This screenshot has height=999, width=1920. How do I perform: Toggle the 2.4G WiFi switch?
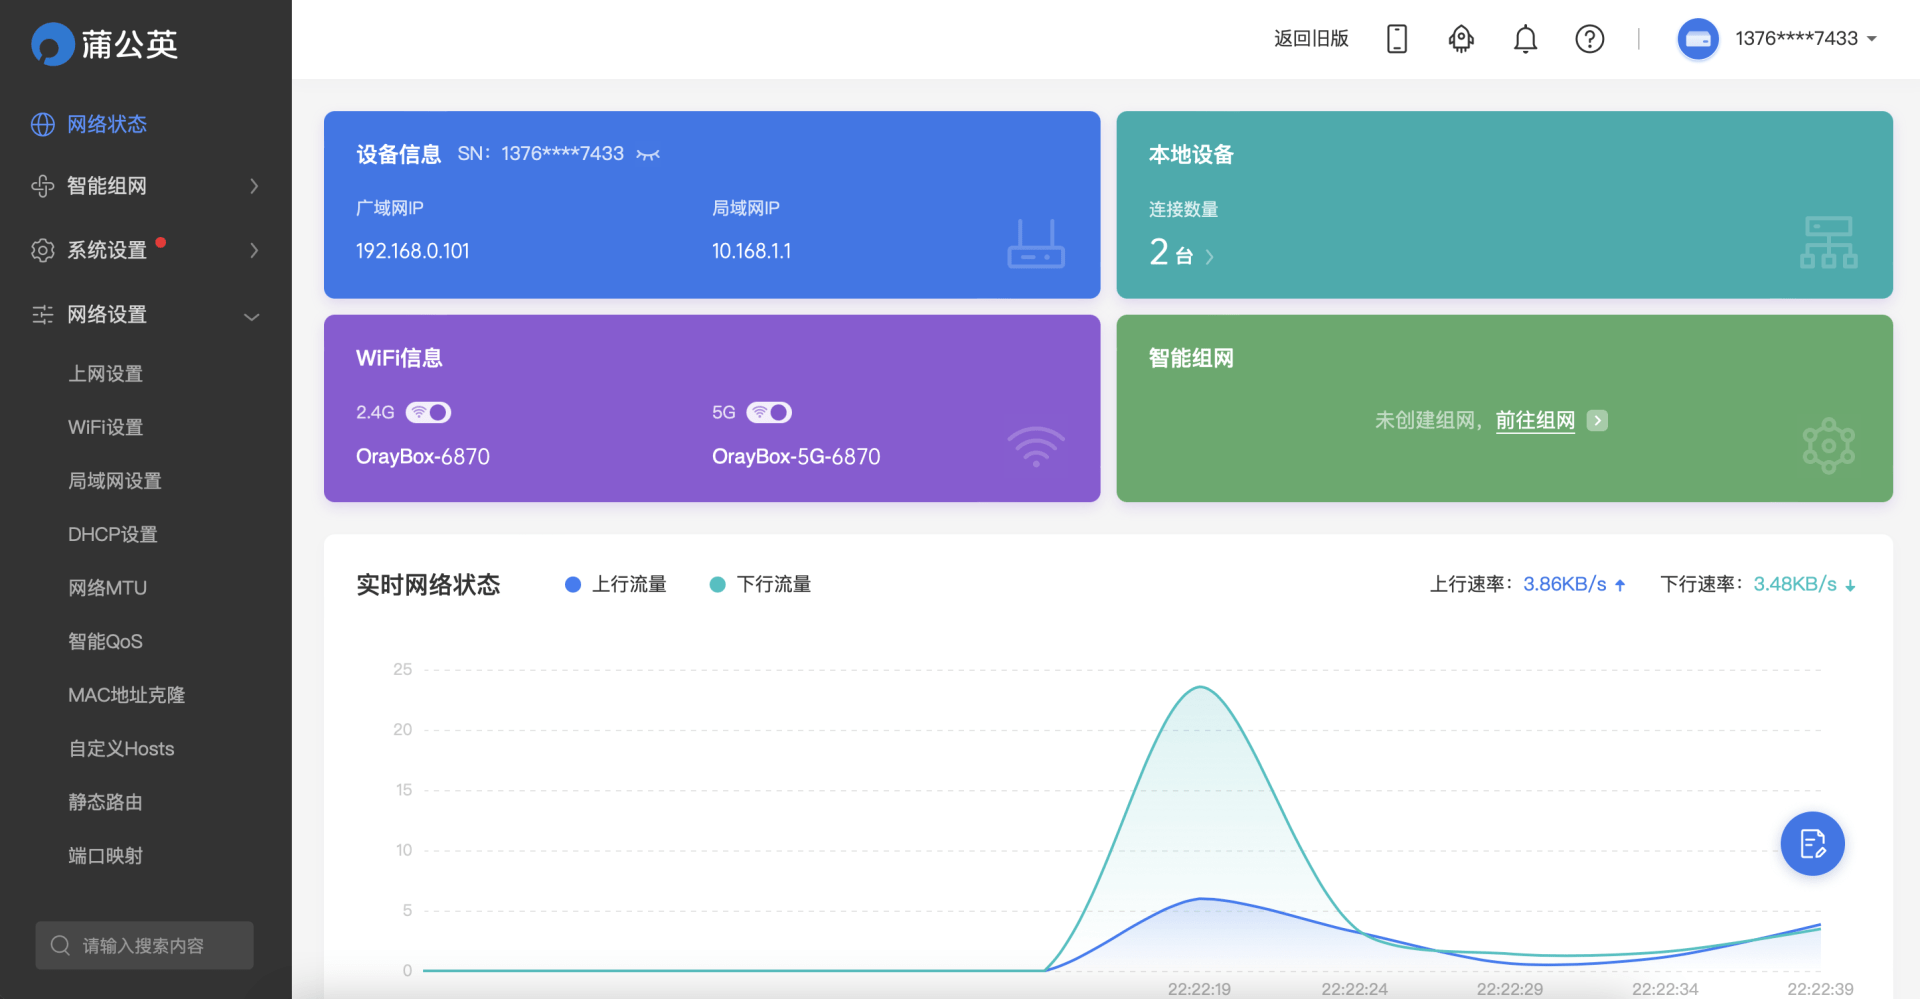tap(429, 412)
